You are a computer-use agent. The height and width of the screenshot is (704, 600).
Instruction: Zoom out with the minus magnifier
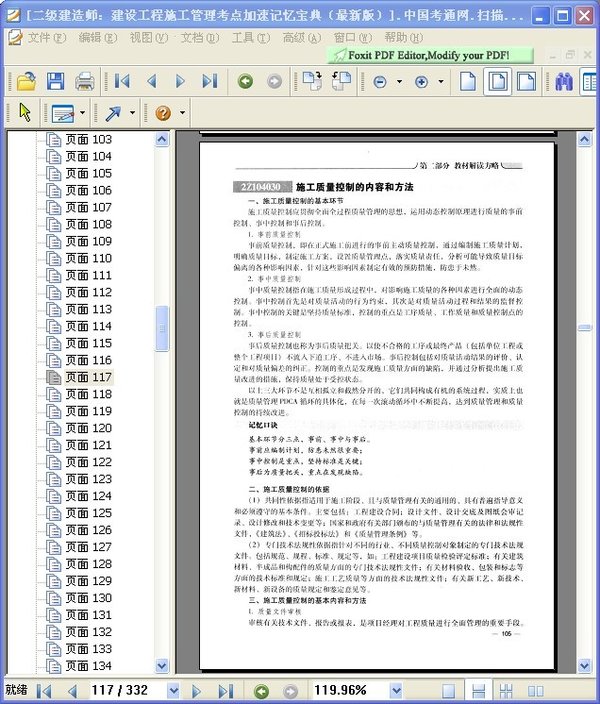380,82
